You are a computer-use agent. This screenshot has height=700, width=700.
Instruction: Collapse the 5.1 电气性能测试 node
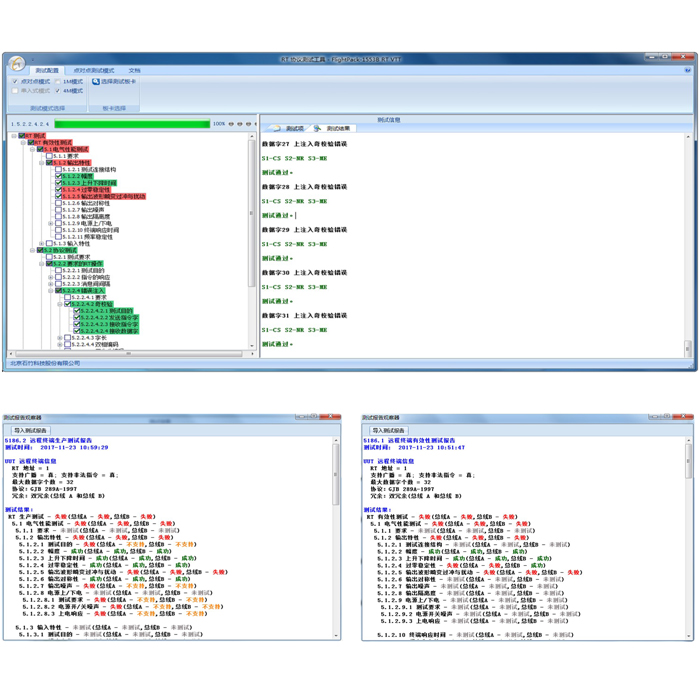[x=33, y=149]
